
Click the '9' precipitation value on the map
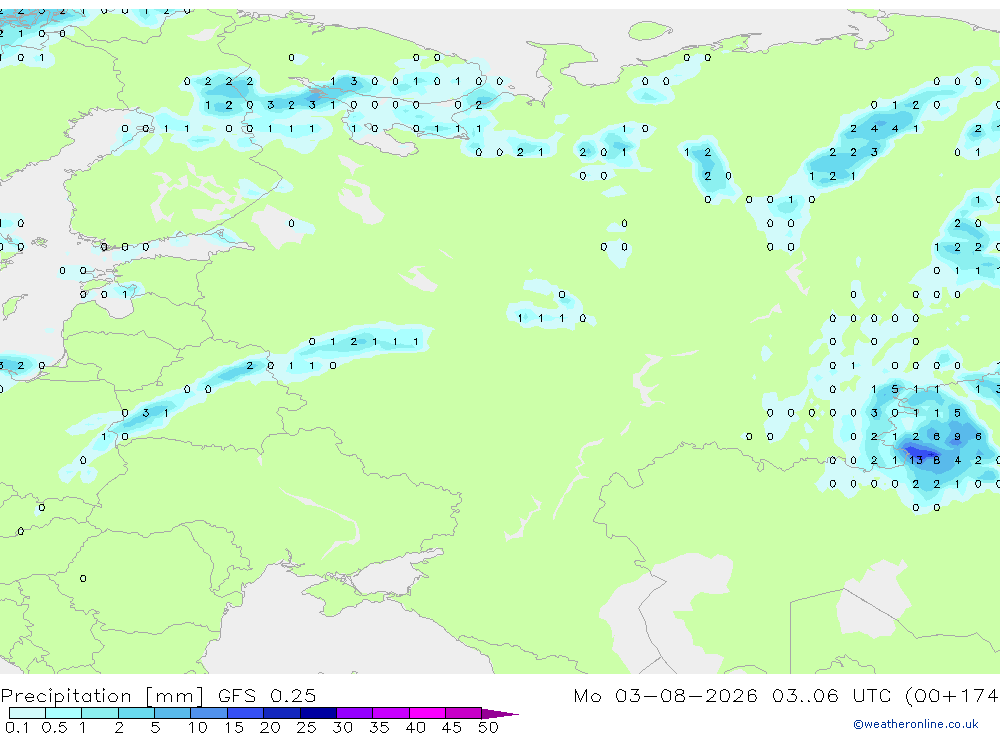957,436
